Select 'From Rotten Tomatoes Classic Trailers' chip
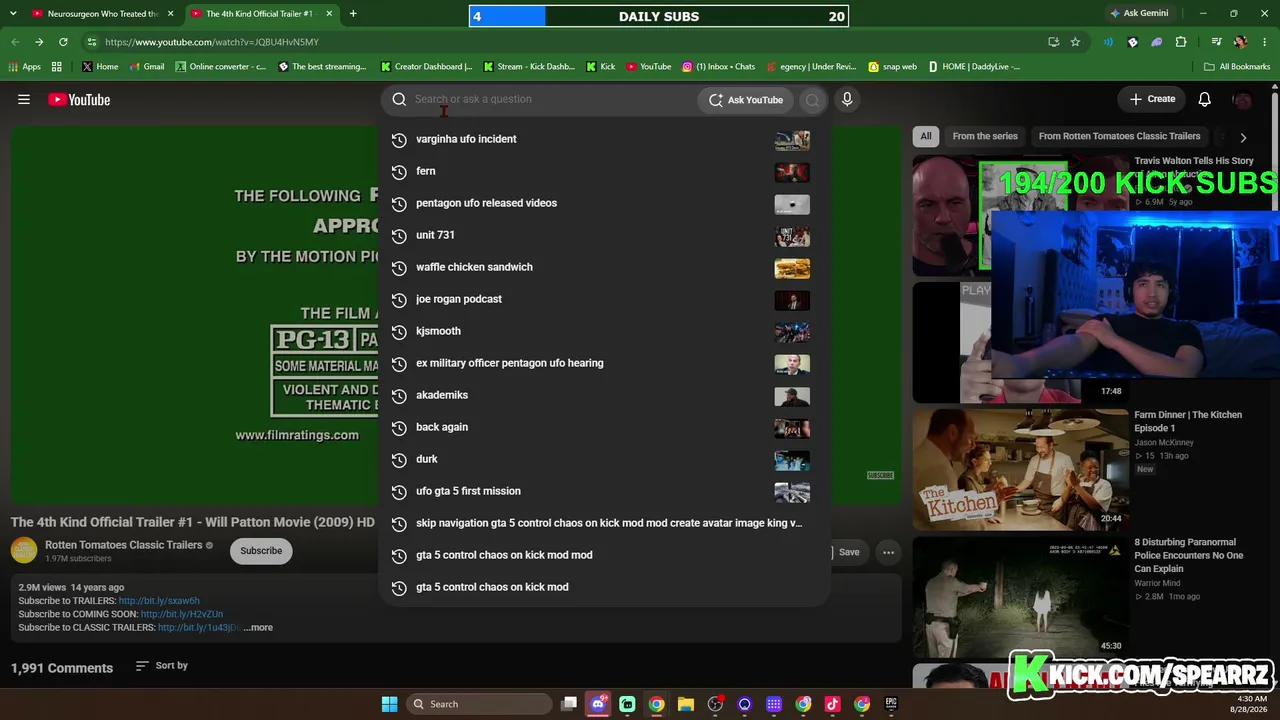Viewport: 1280px width, 720px height. tap(1119, 136)
